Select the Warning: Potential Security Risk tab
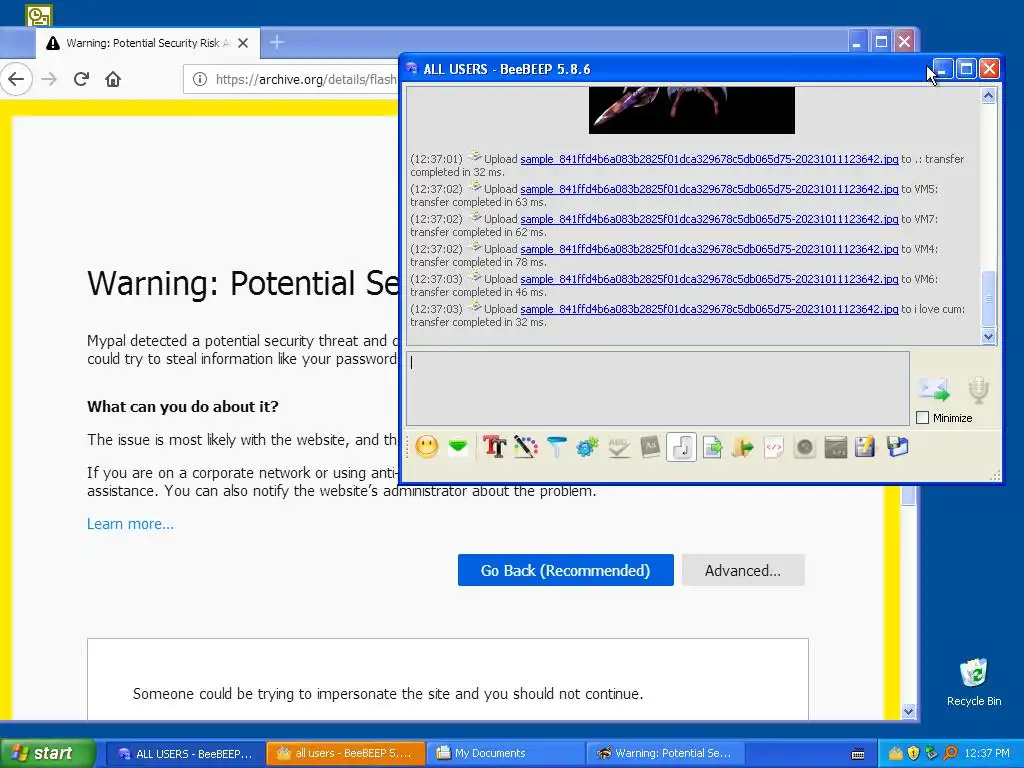This screenshot has width=1024, height=768. tap(148, 43)
